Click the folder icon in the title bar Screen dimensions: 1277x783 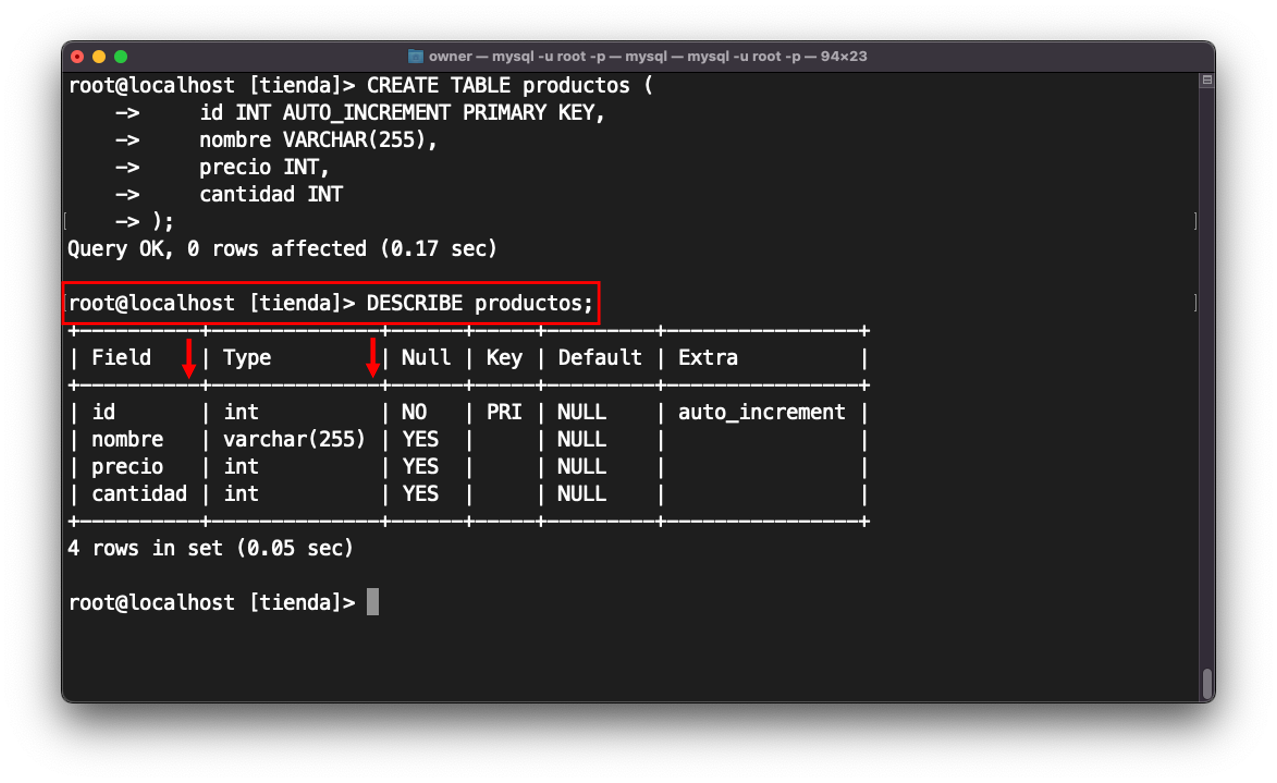(x=415, y=56)
